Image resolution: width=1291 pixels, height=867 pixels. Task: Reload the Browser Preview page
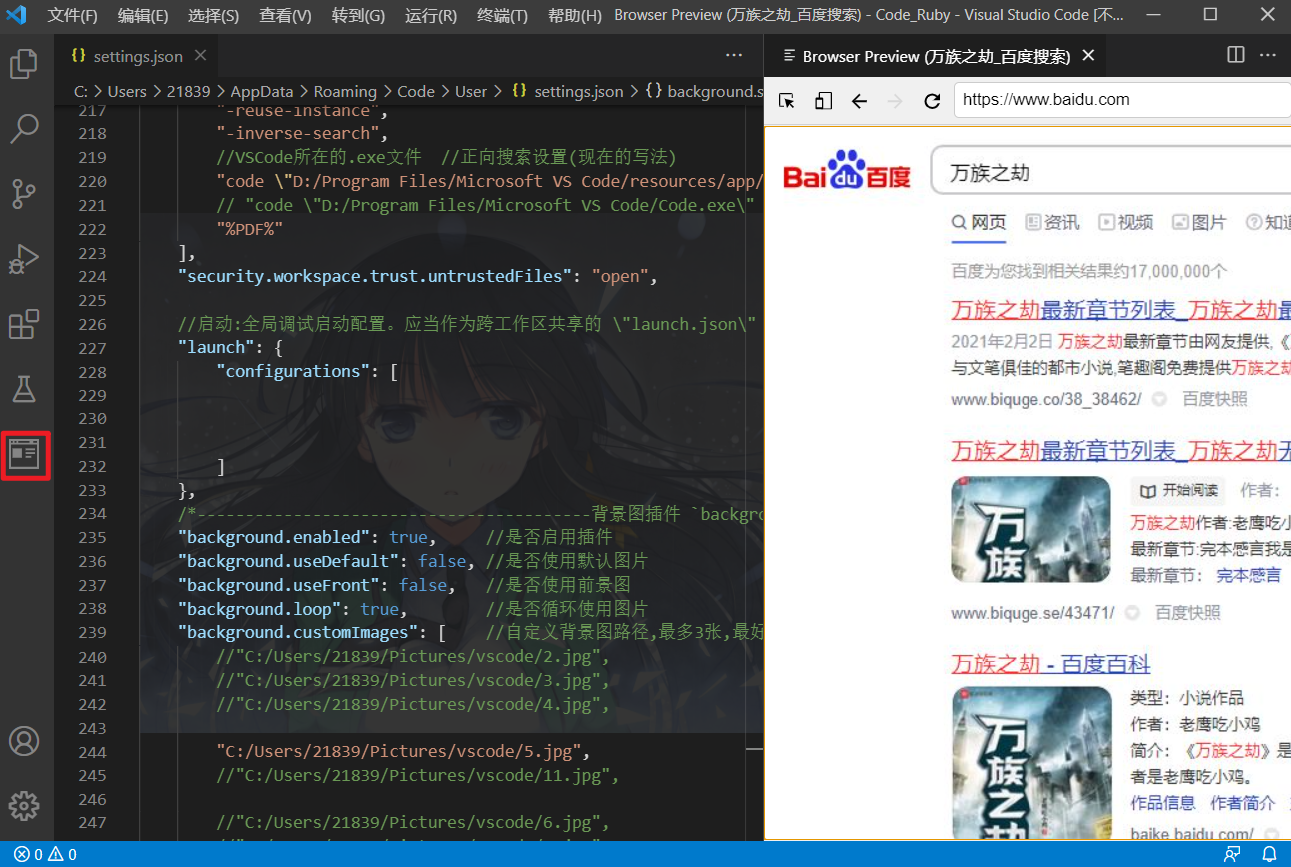[932, 100]
